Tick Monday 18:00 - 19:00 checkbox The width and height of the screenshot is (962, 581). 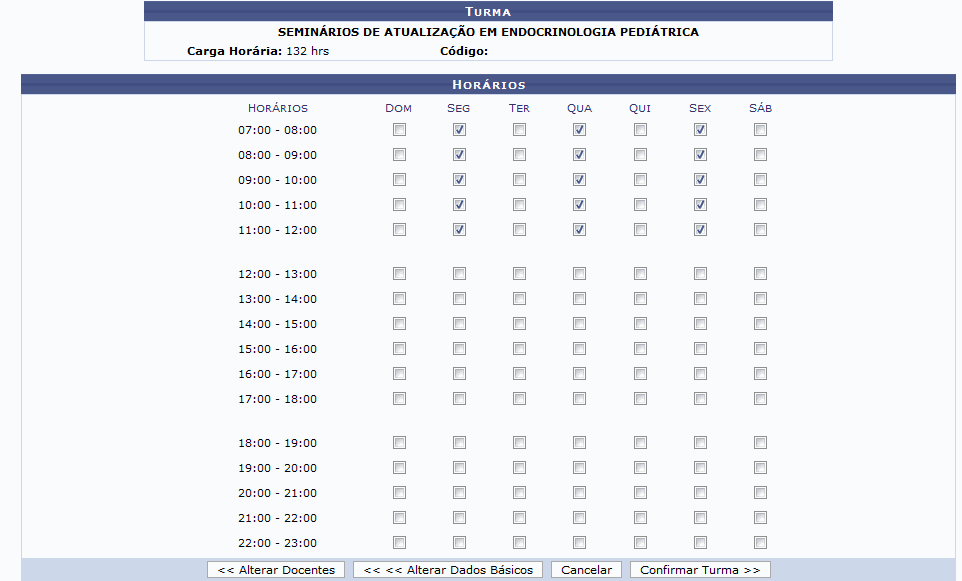(x=459, y=443)
